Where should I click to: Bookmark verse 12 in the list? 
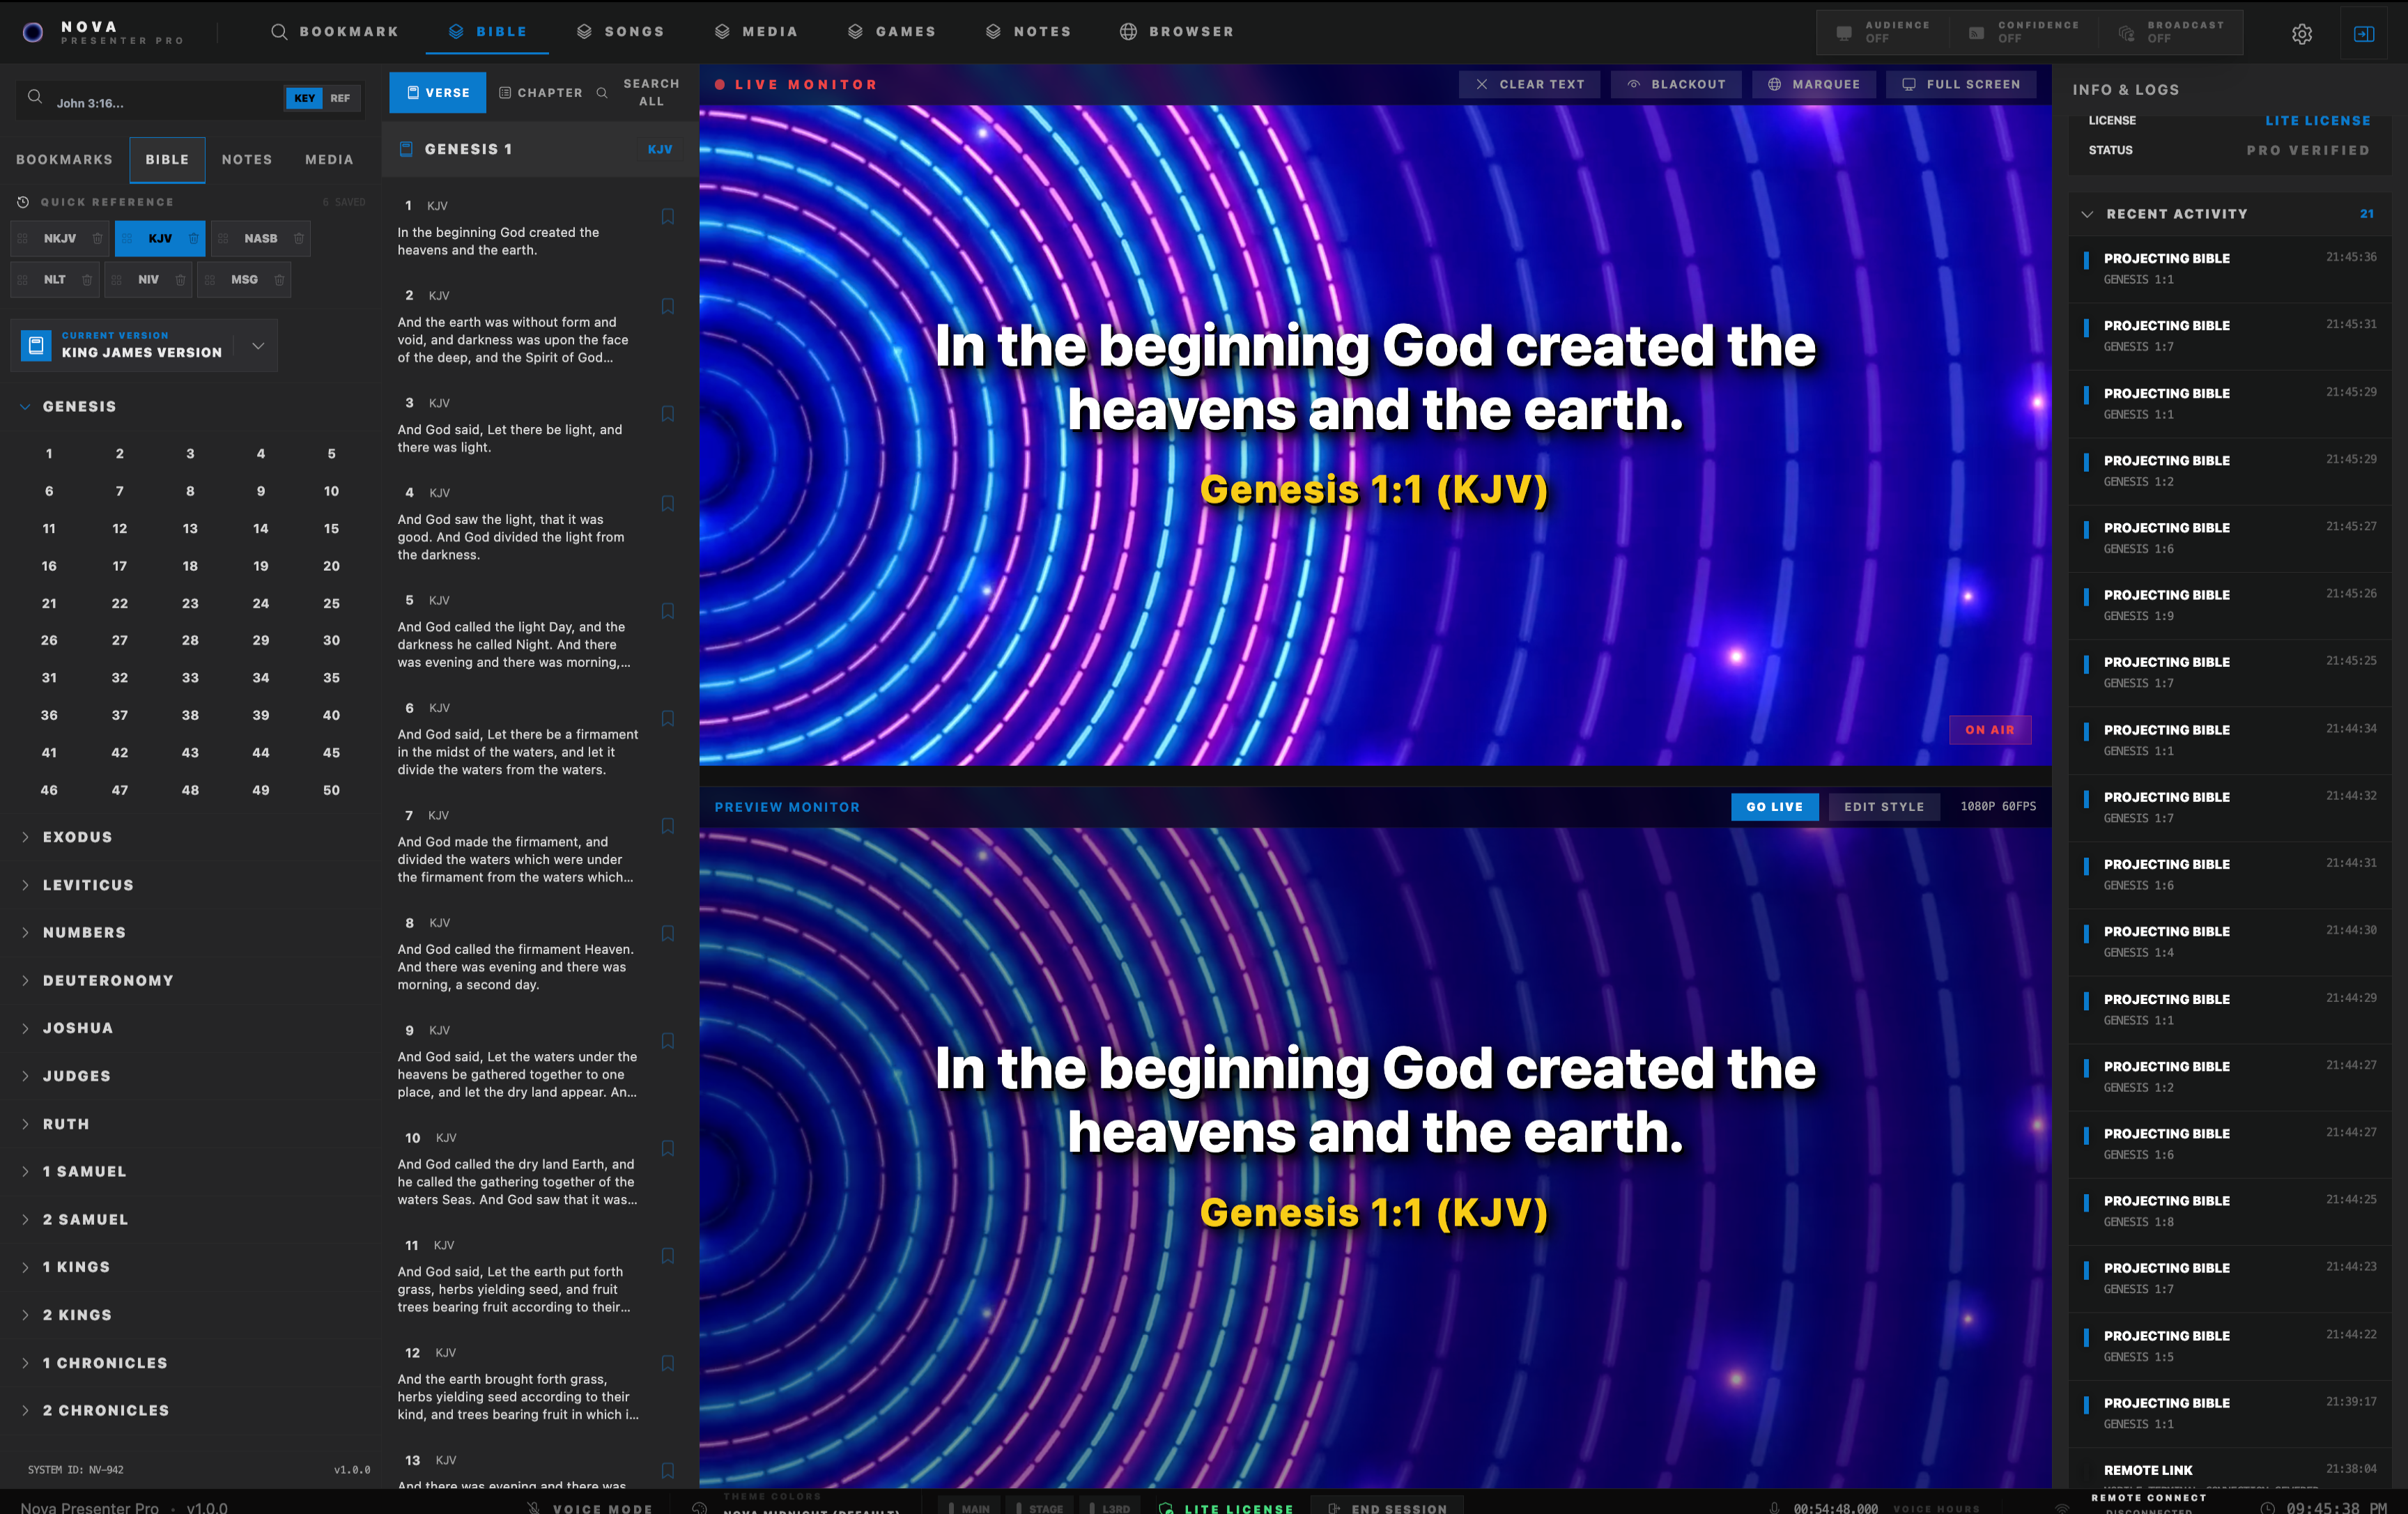pos(668,1364)
